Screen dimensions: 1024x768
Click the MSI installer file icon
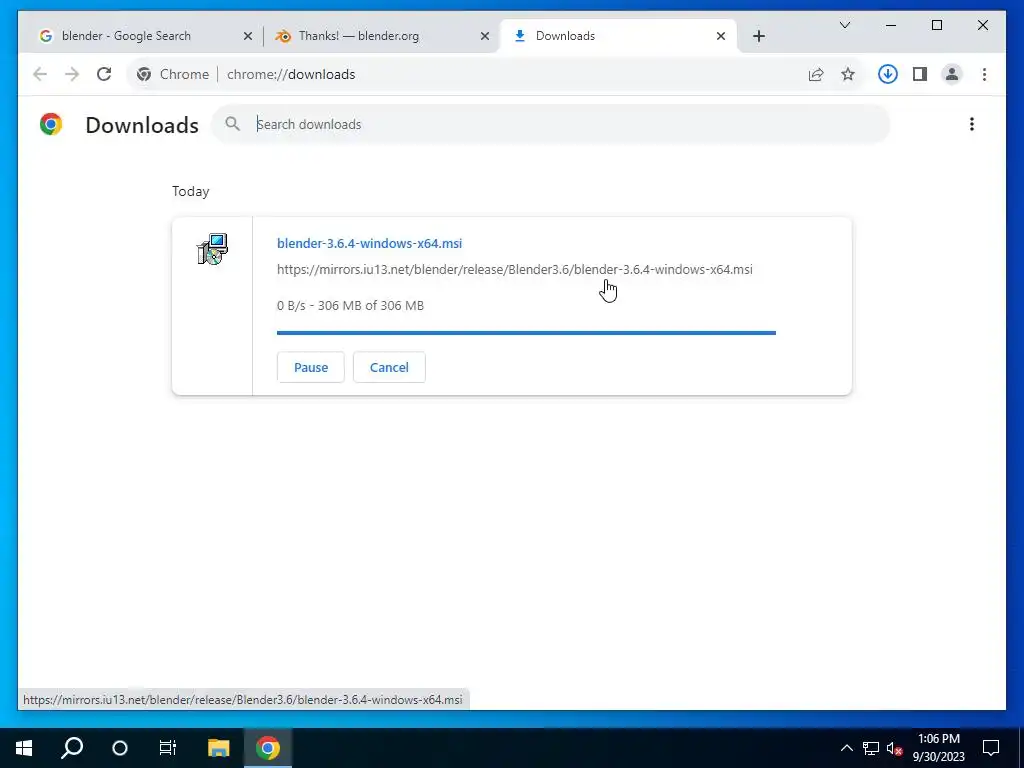point(212,249)
